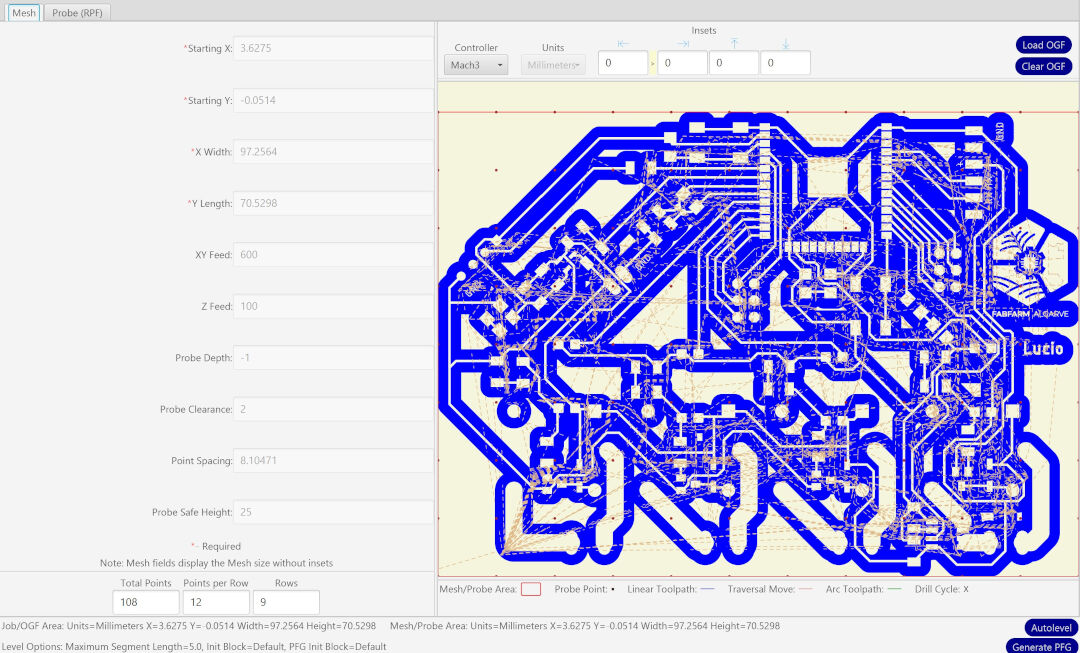Click the Linear Toolpath blue legend line

point(708,590)
